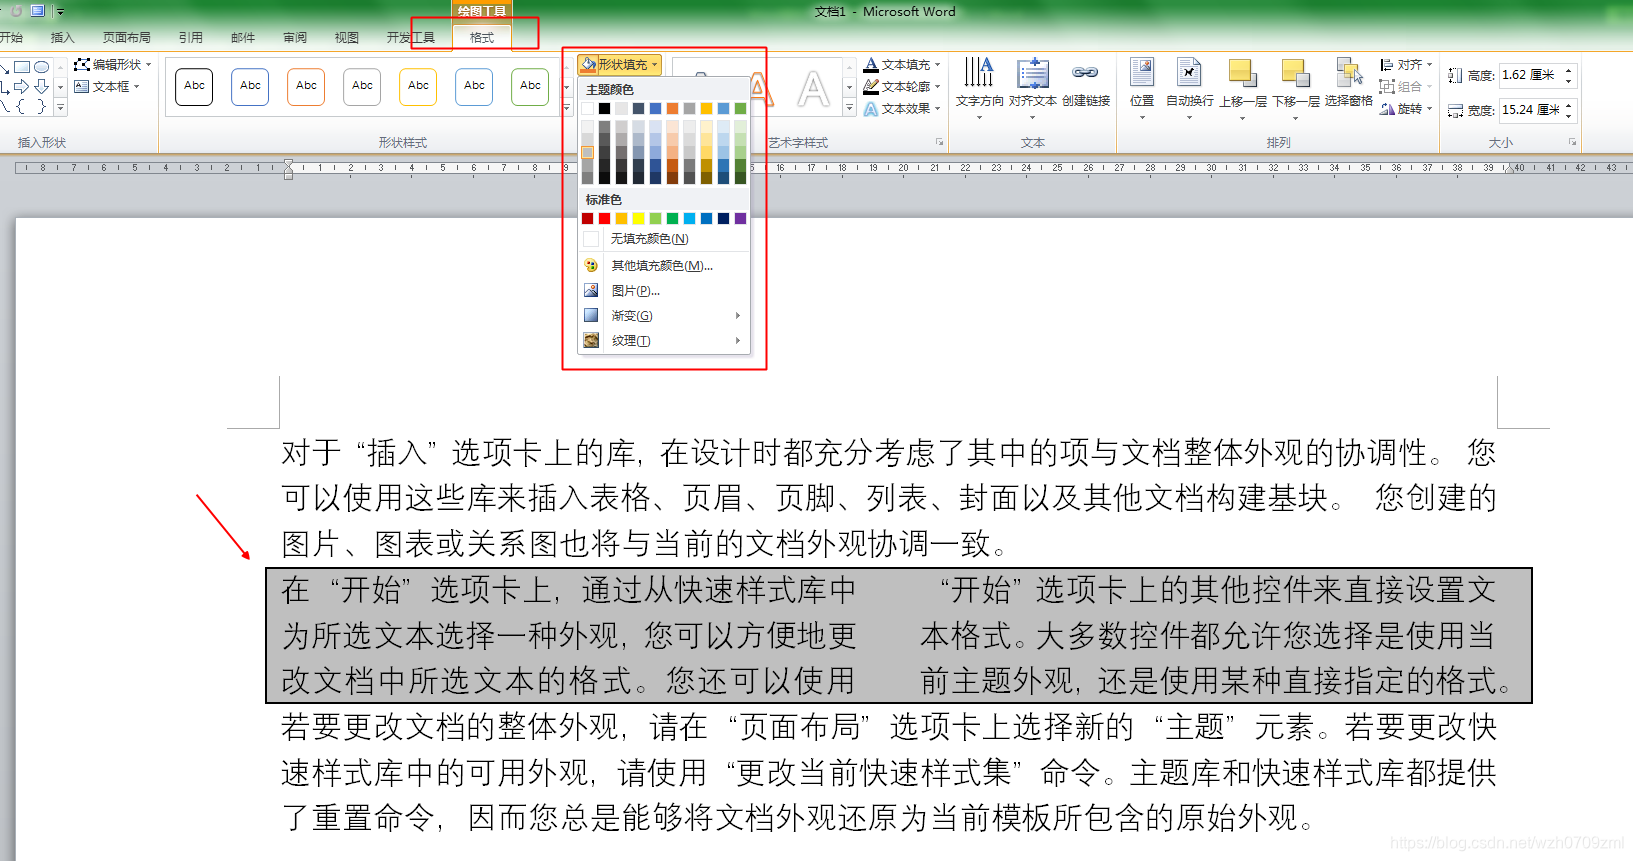Switch to the 插入 ribbon tab
Viewport: 1633px width, 861px height.
[62, 38]
